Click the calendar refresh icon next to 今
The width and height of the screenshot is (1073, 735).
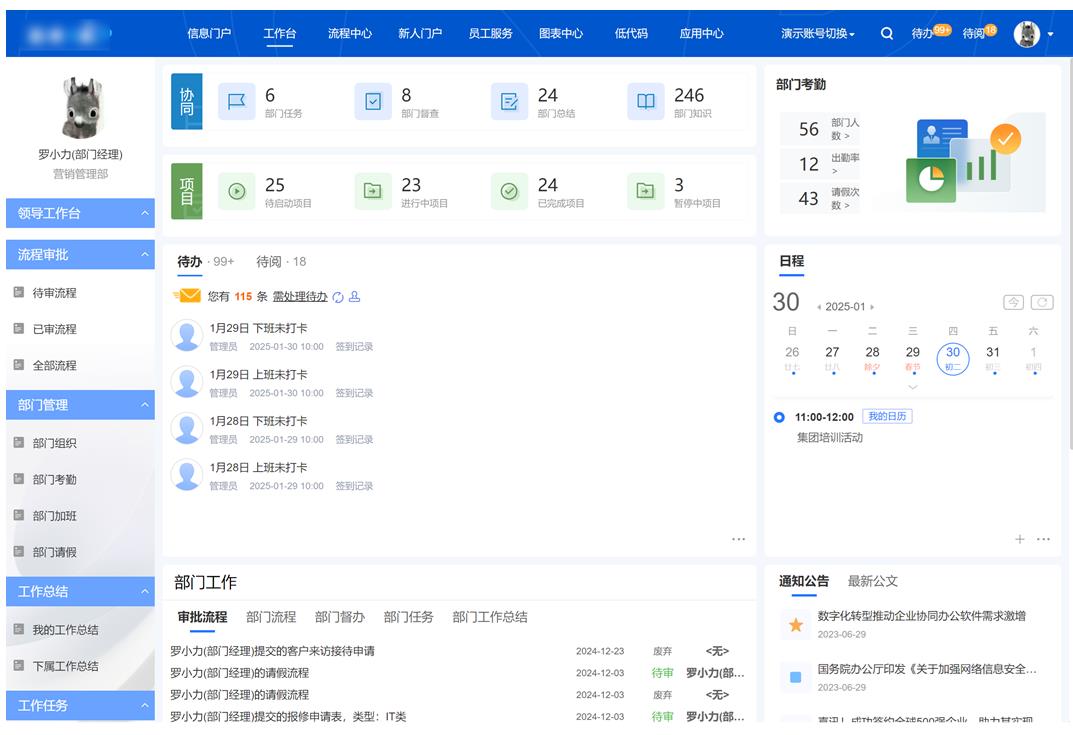pos(1042,302)
